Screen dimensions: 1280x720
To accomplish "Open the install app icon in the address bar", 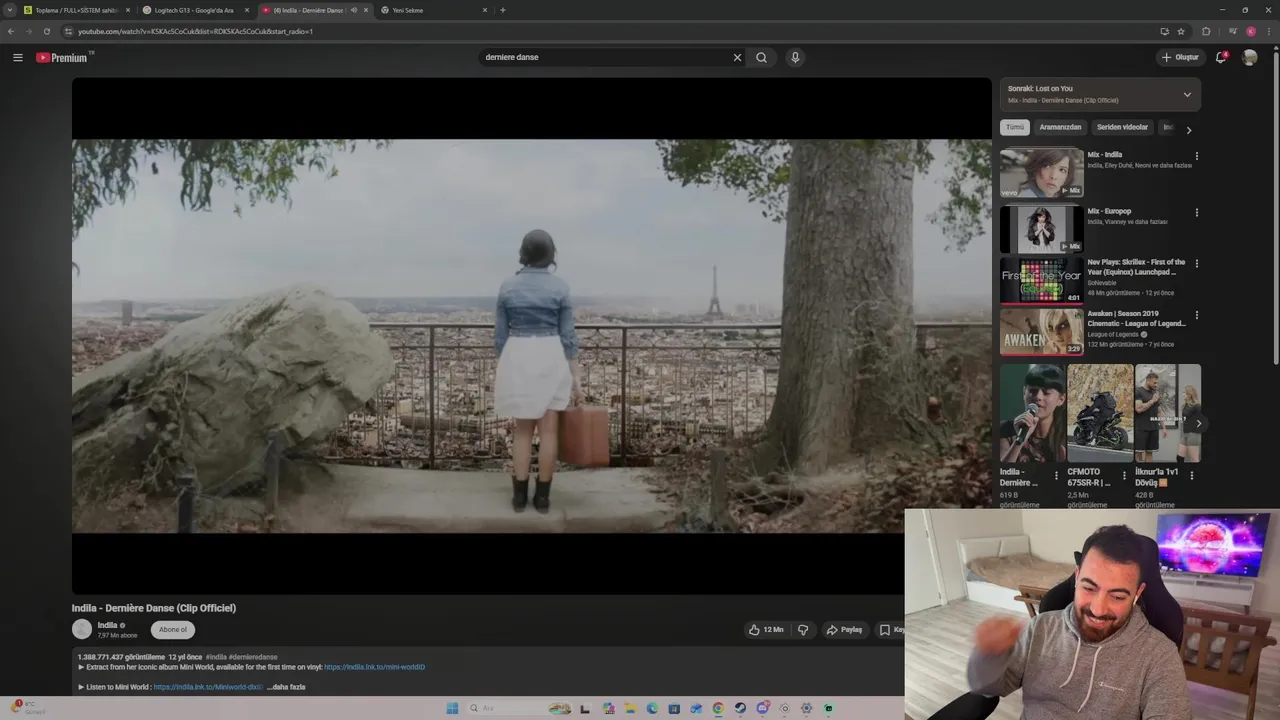I will pos(1164,31).
